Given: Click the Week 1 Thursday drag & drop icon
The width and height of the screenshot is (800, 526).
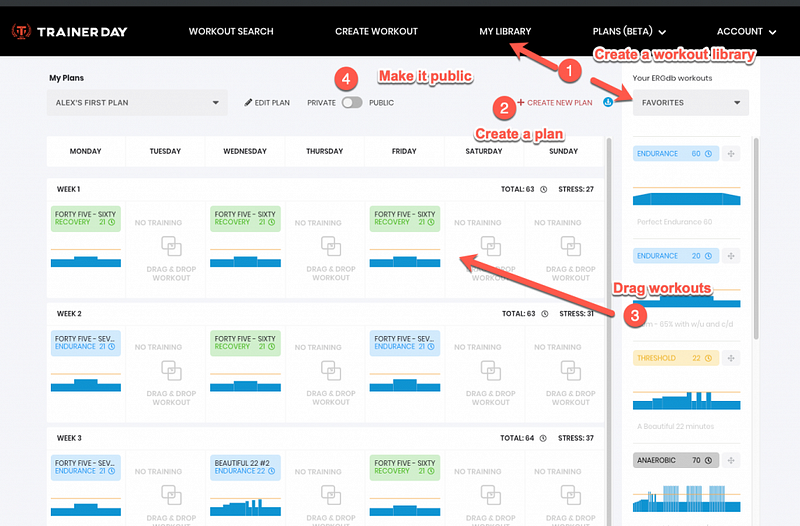Looking at the screenshot, I should (x=331, y=246).
